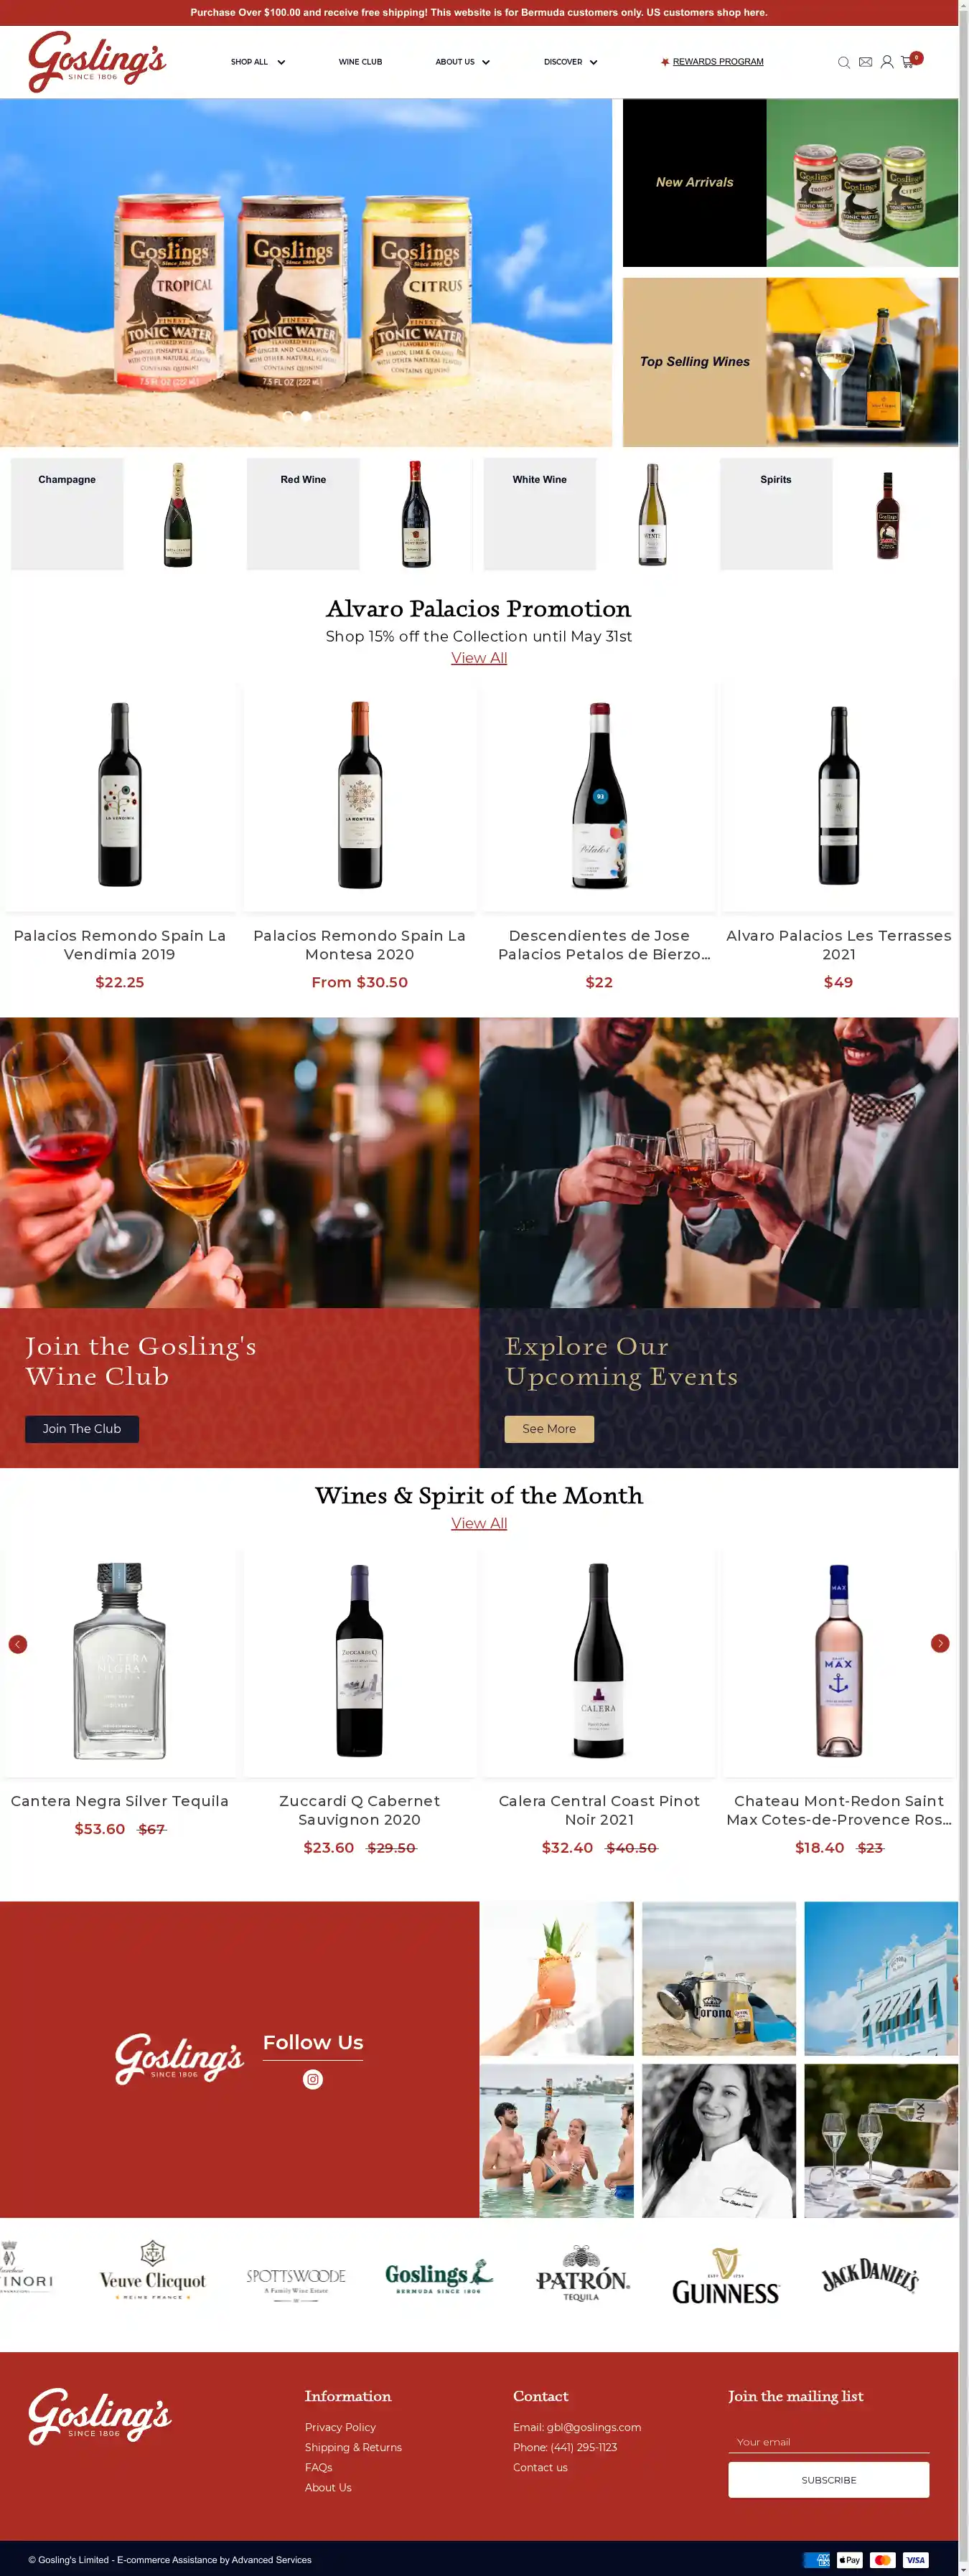Click the Gosling's logo in header
Image resolution: width=969 pixels, height=2576 pixels.
click(97, 62)
